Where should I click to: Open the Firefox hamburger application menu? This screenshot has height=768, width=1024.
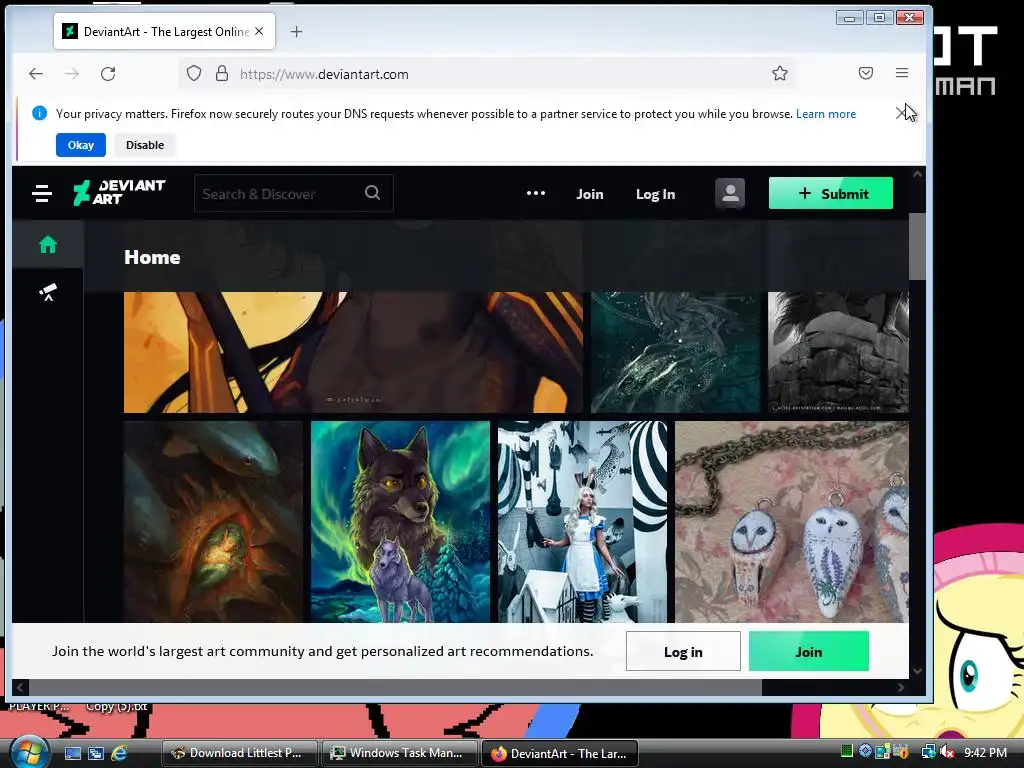902,73
